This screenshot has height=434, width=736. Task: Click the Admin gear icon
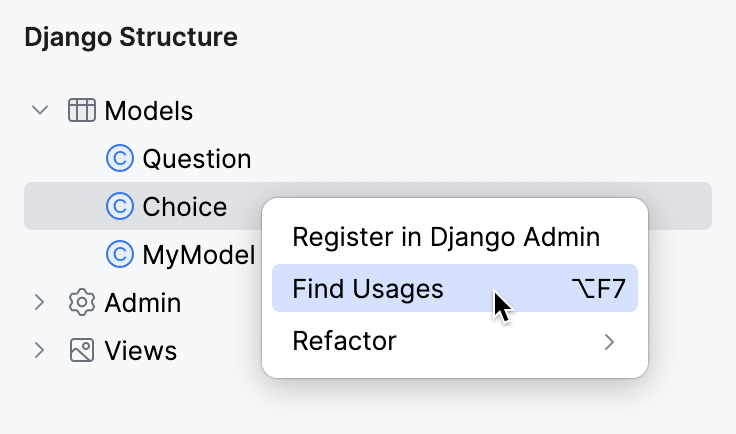click(82, 302)
